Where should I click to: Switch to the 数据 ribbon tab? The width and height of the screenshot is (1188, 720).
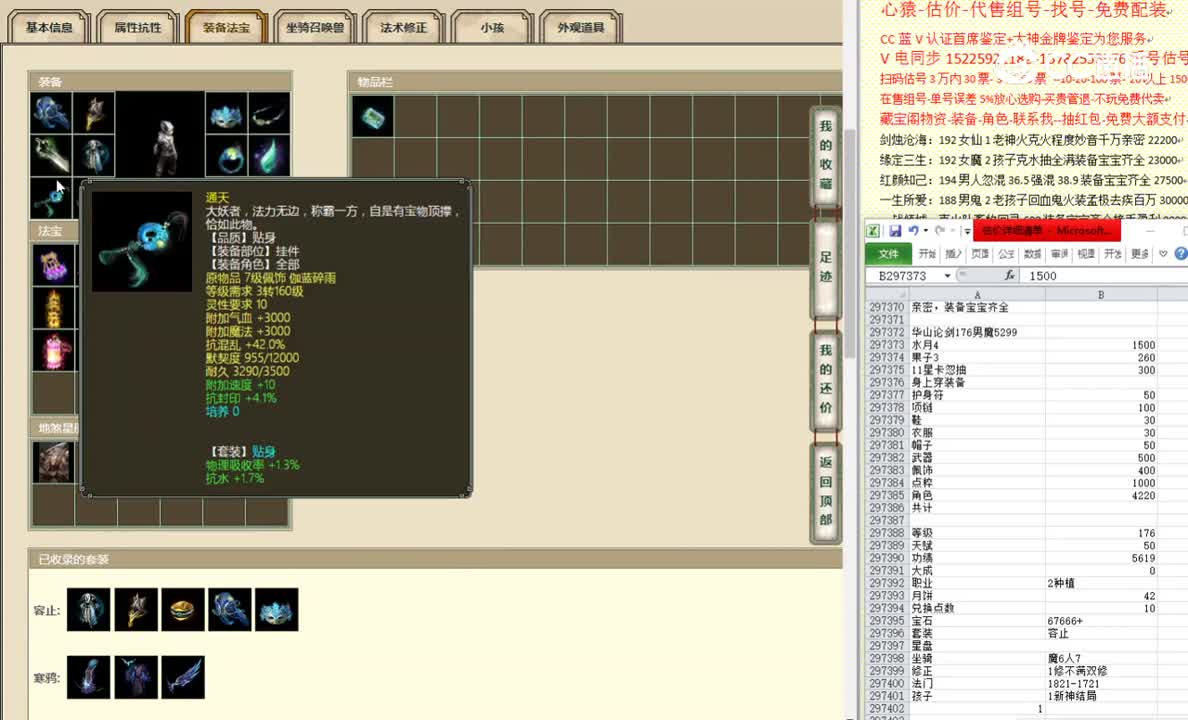click(x=1033, y=253)
